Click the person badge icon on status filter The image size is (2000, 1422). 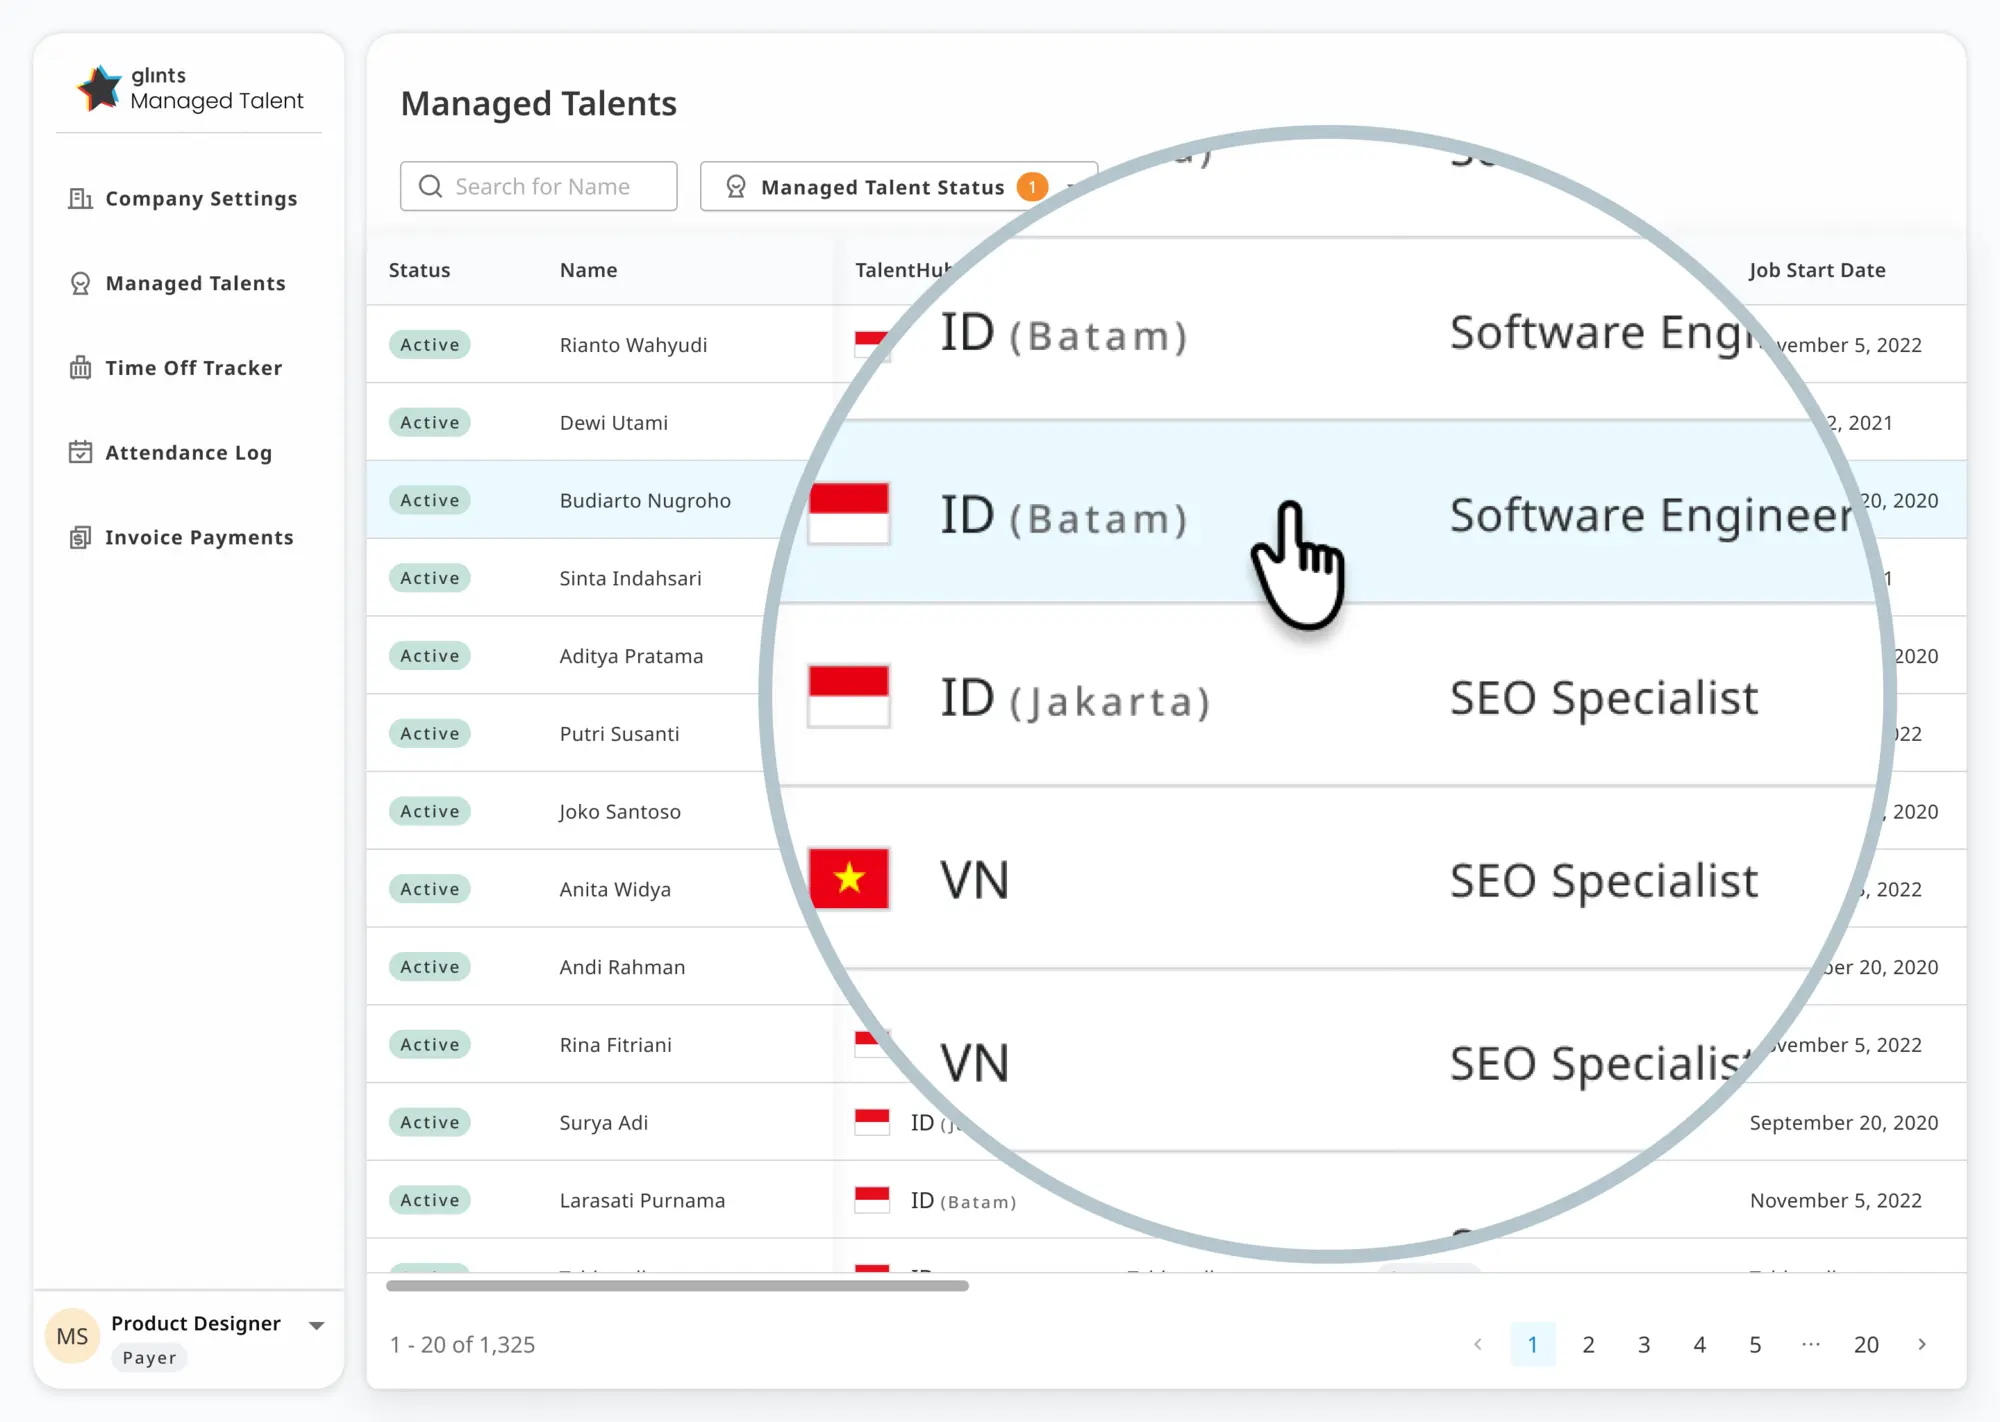[x=737, y=186]
